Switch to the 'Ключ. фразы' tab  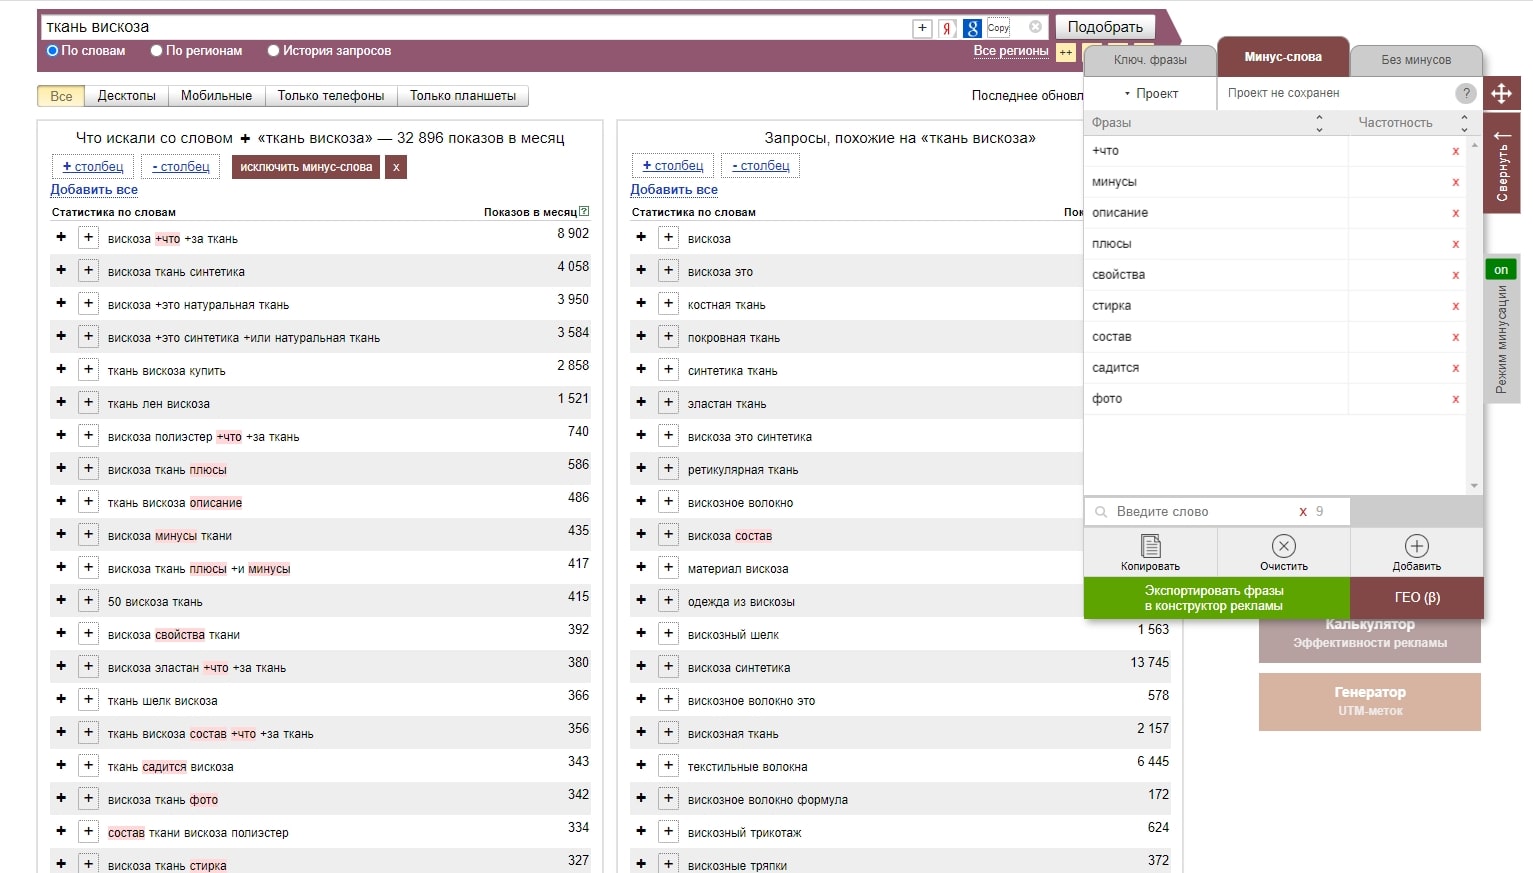pos(1150,60)
